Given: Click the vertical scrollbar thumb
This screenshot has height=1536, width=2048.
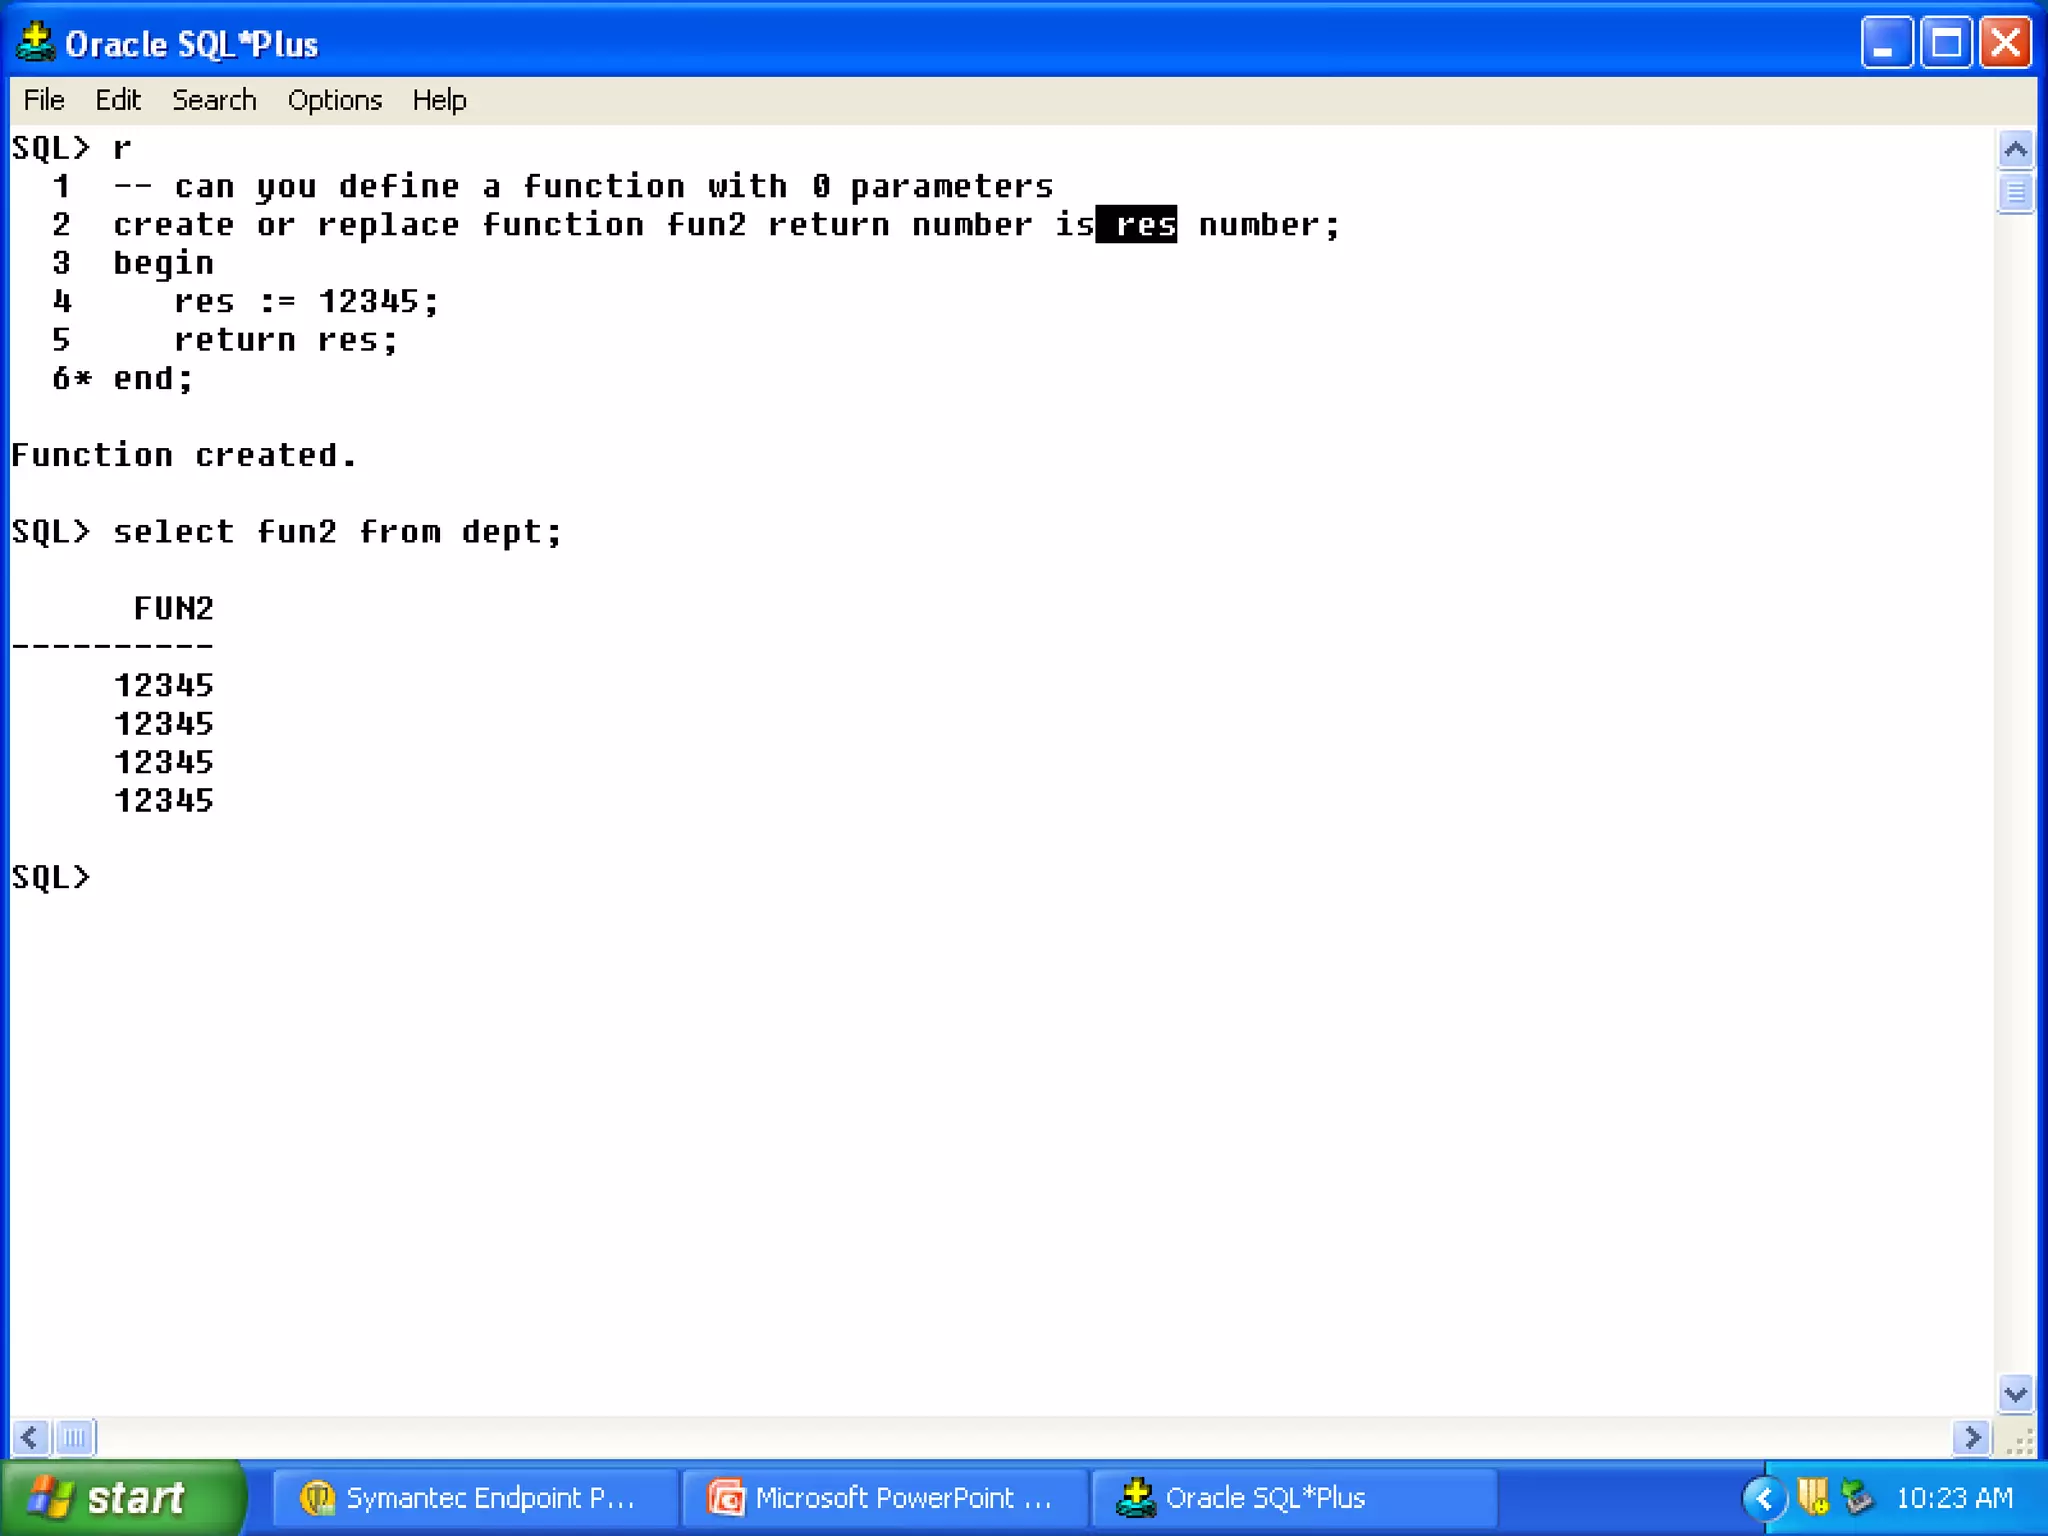Looking at the screenshot, I should click(2015, 192).
